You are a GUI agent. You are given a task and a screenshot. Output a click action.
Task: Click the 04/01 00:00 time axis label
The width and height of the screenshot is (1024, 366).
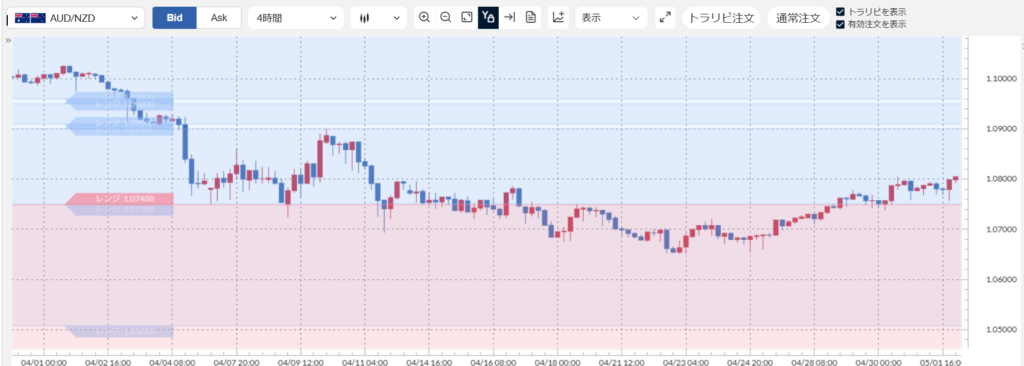43,361
